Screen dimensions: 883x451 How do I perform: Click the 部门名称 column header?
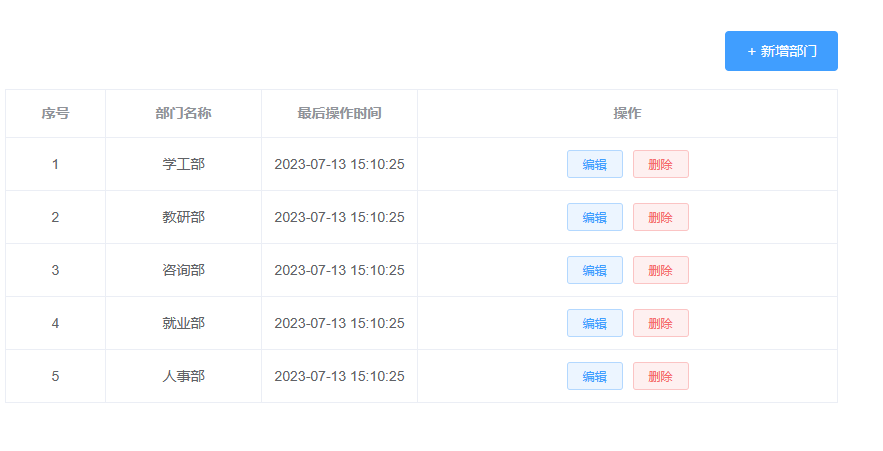(x=183, y=113)
